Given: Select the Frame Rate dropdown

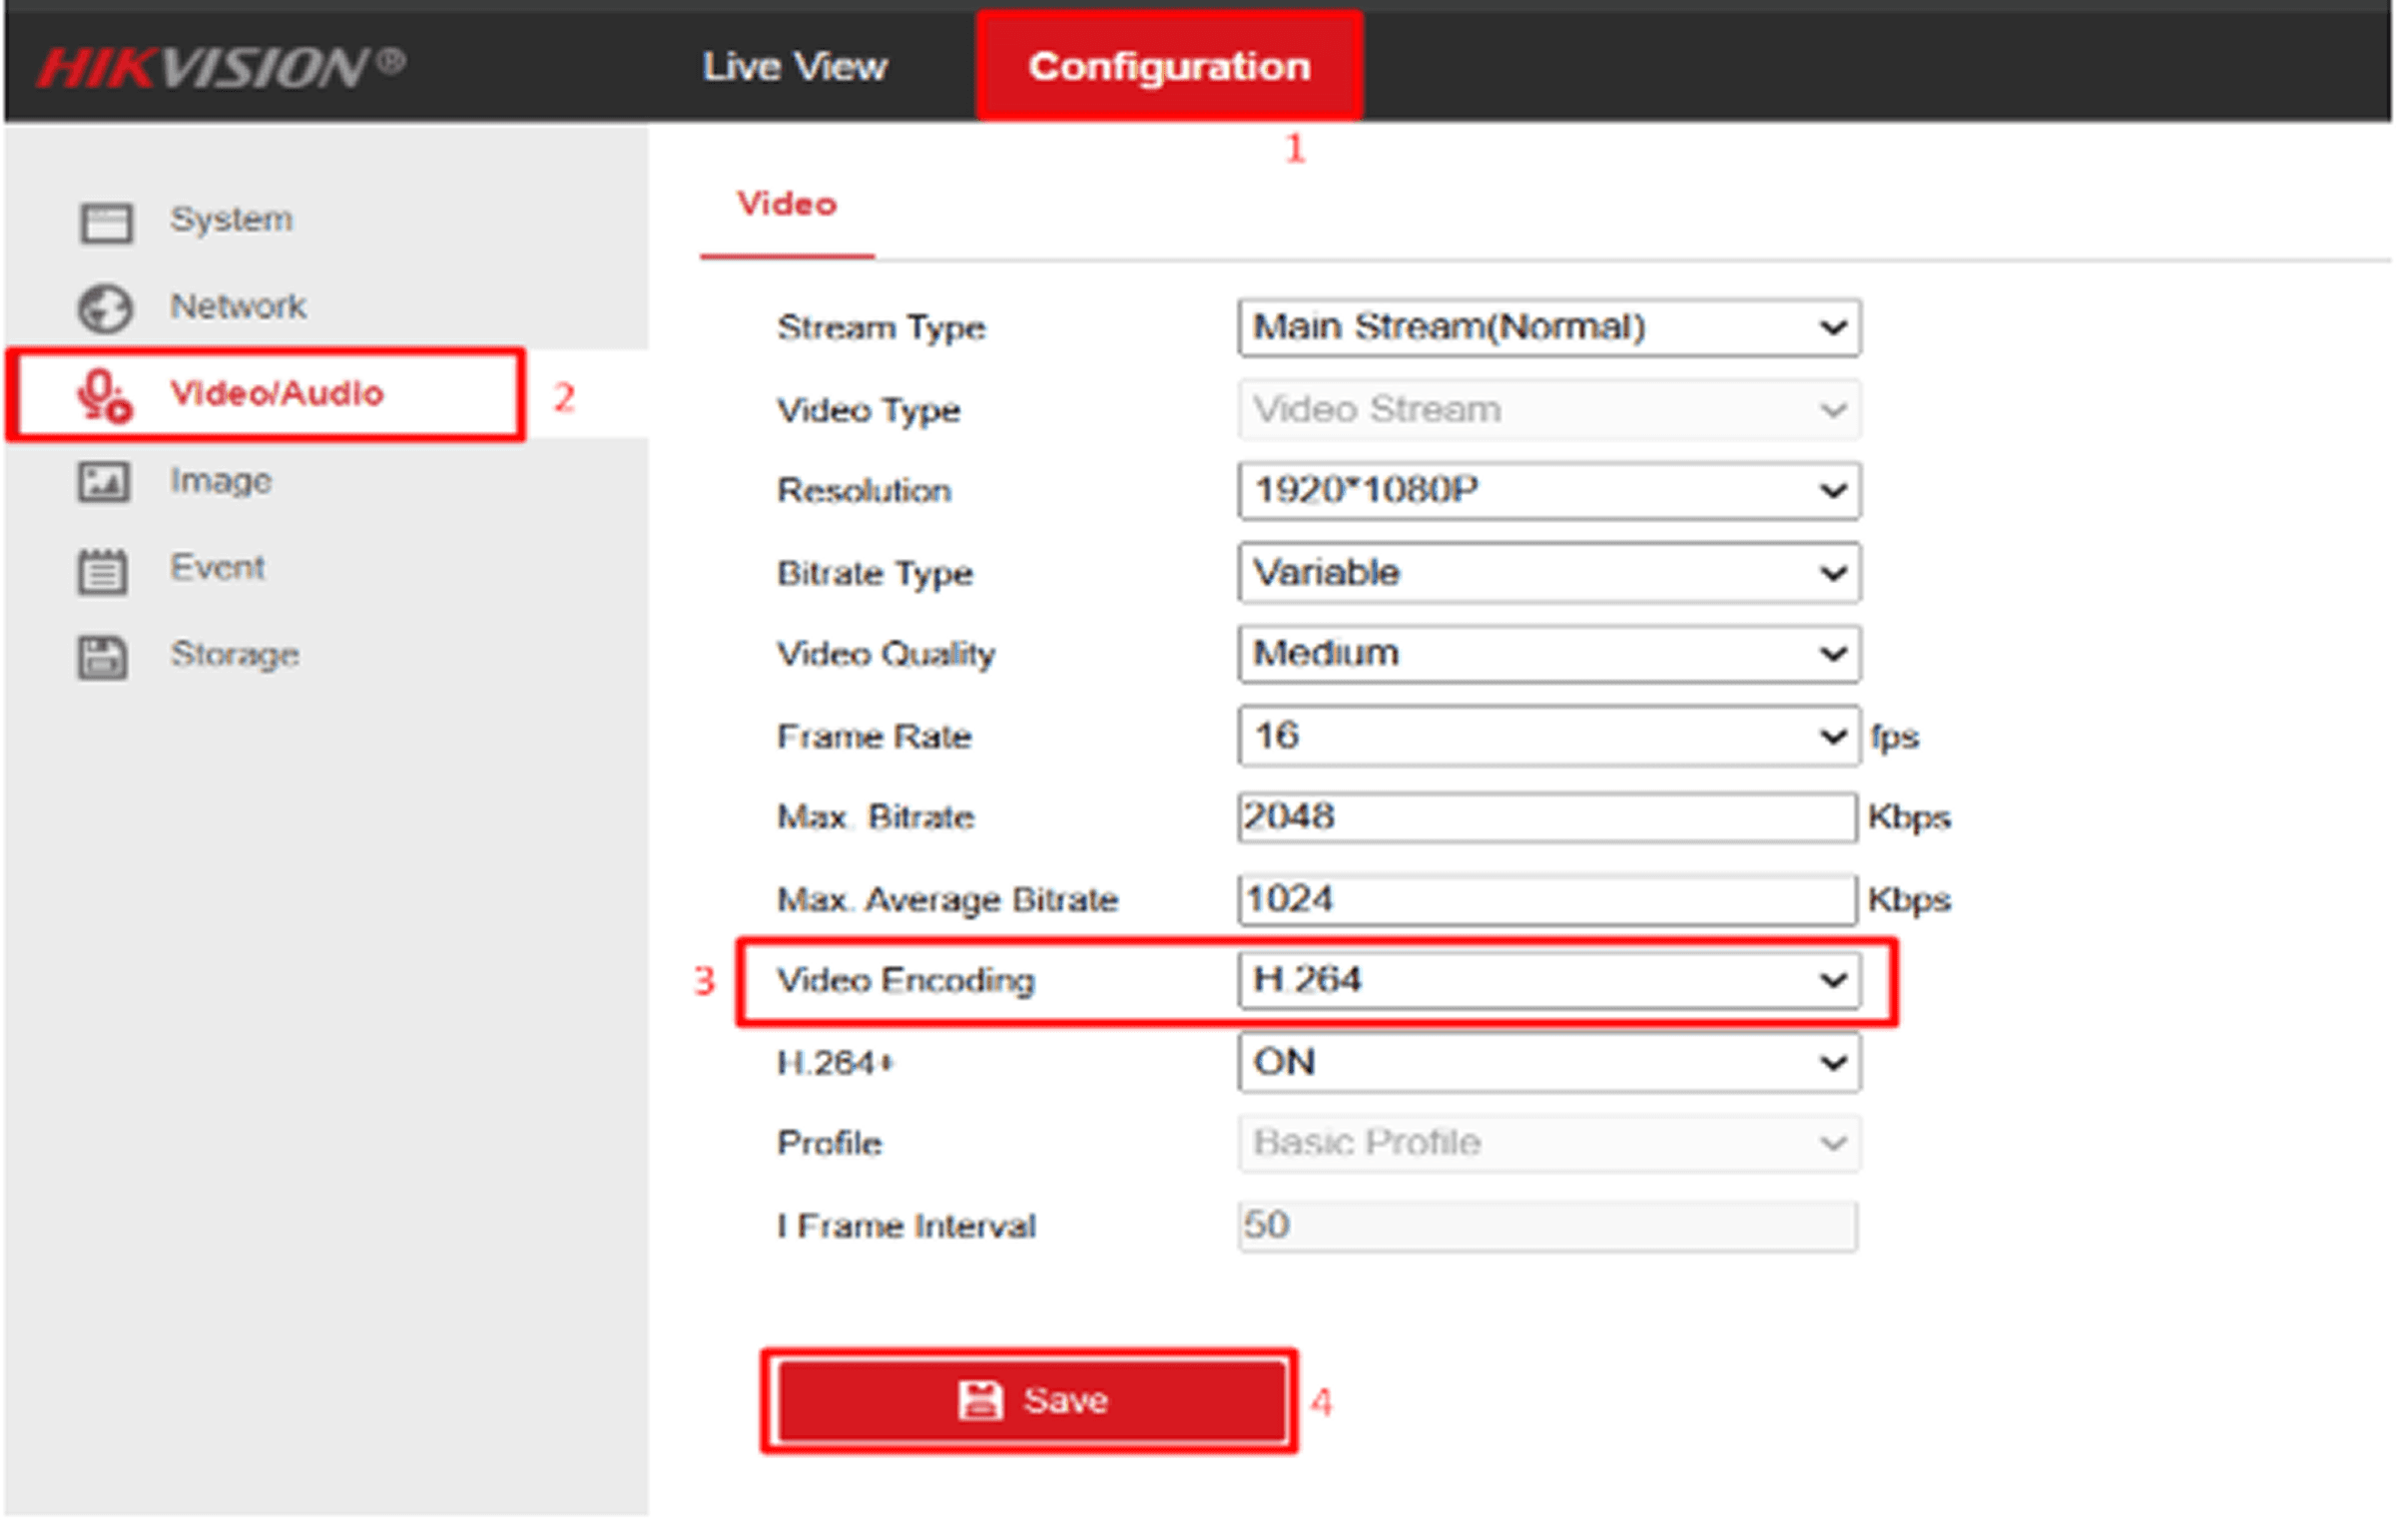Looking at the screenshot, I should point(1548,737).
